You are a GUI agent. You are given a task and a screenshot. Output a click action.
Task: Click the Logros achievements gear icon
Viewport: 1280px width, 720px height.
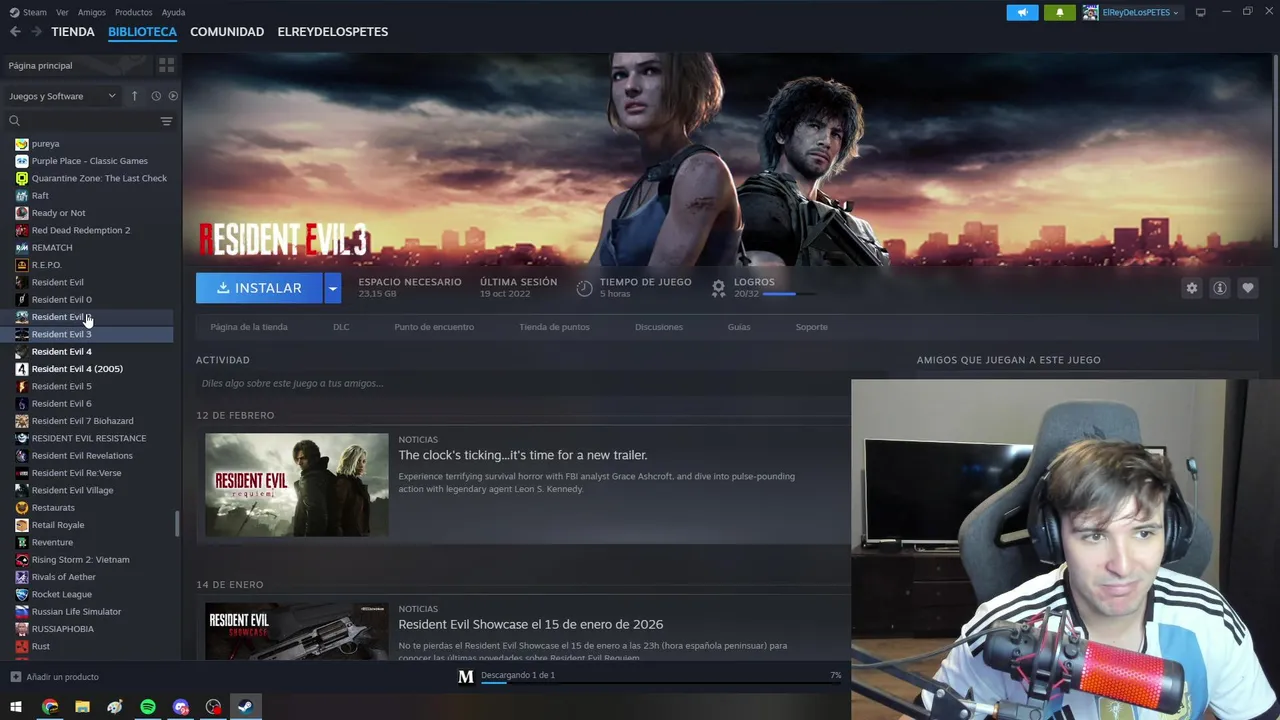tap(718, 288)
